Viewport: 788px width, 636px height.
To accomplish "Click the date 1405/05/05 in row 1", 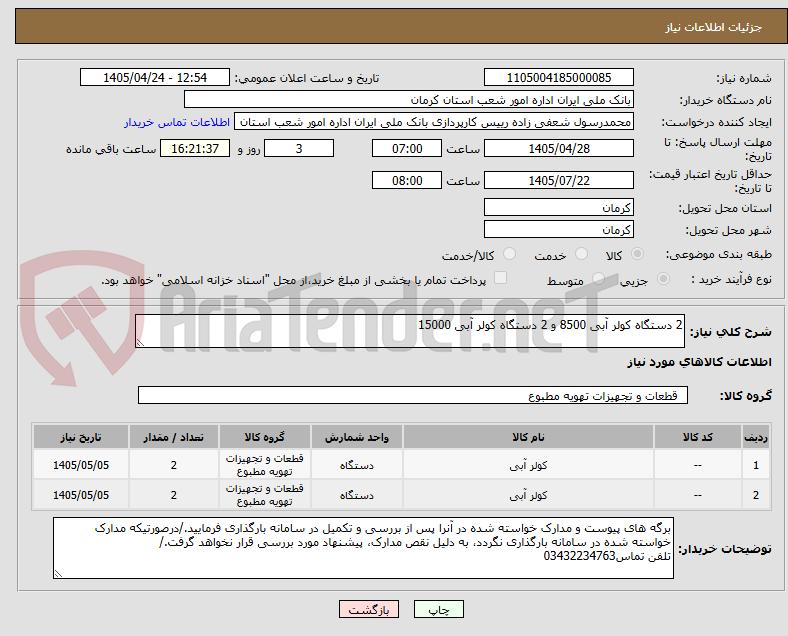I will pyautogui.click(x=81, y=465).
